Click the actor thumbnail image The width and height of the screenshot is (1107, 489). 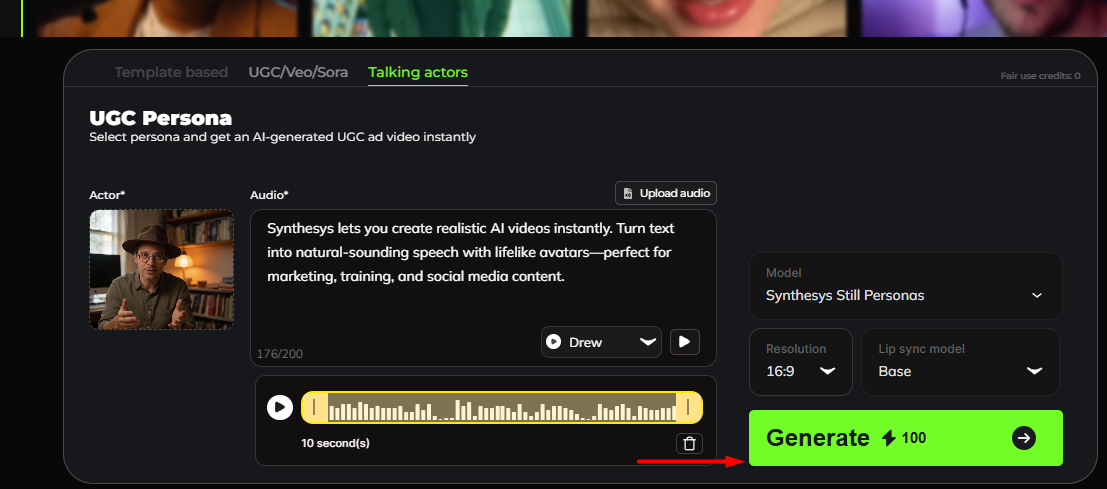[x=162, y=270]
